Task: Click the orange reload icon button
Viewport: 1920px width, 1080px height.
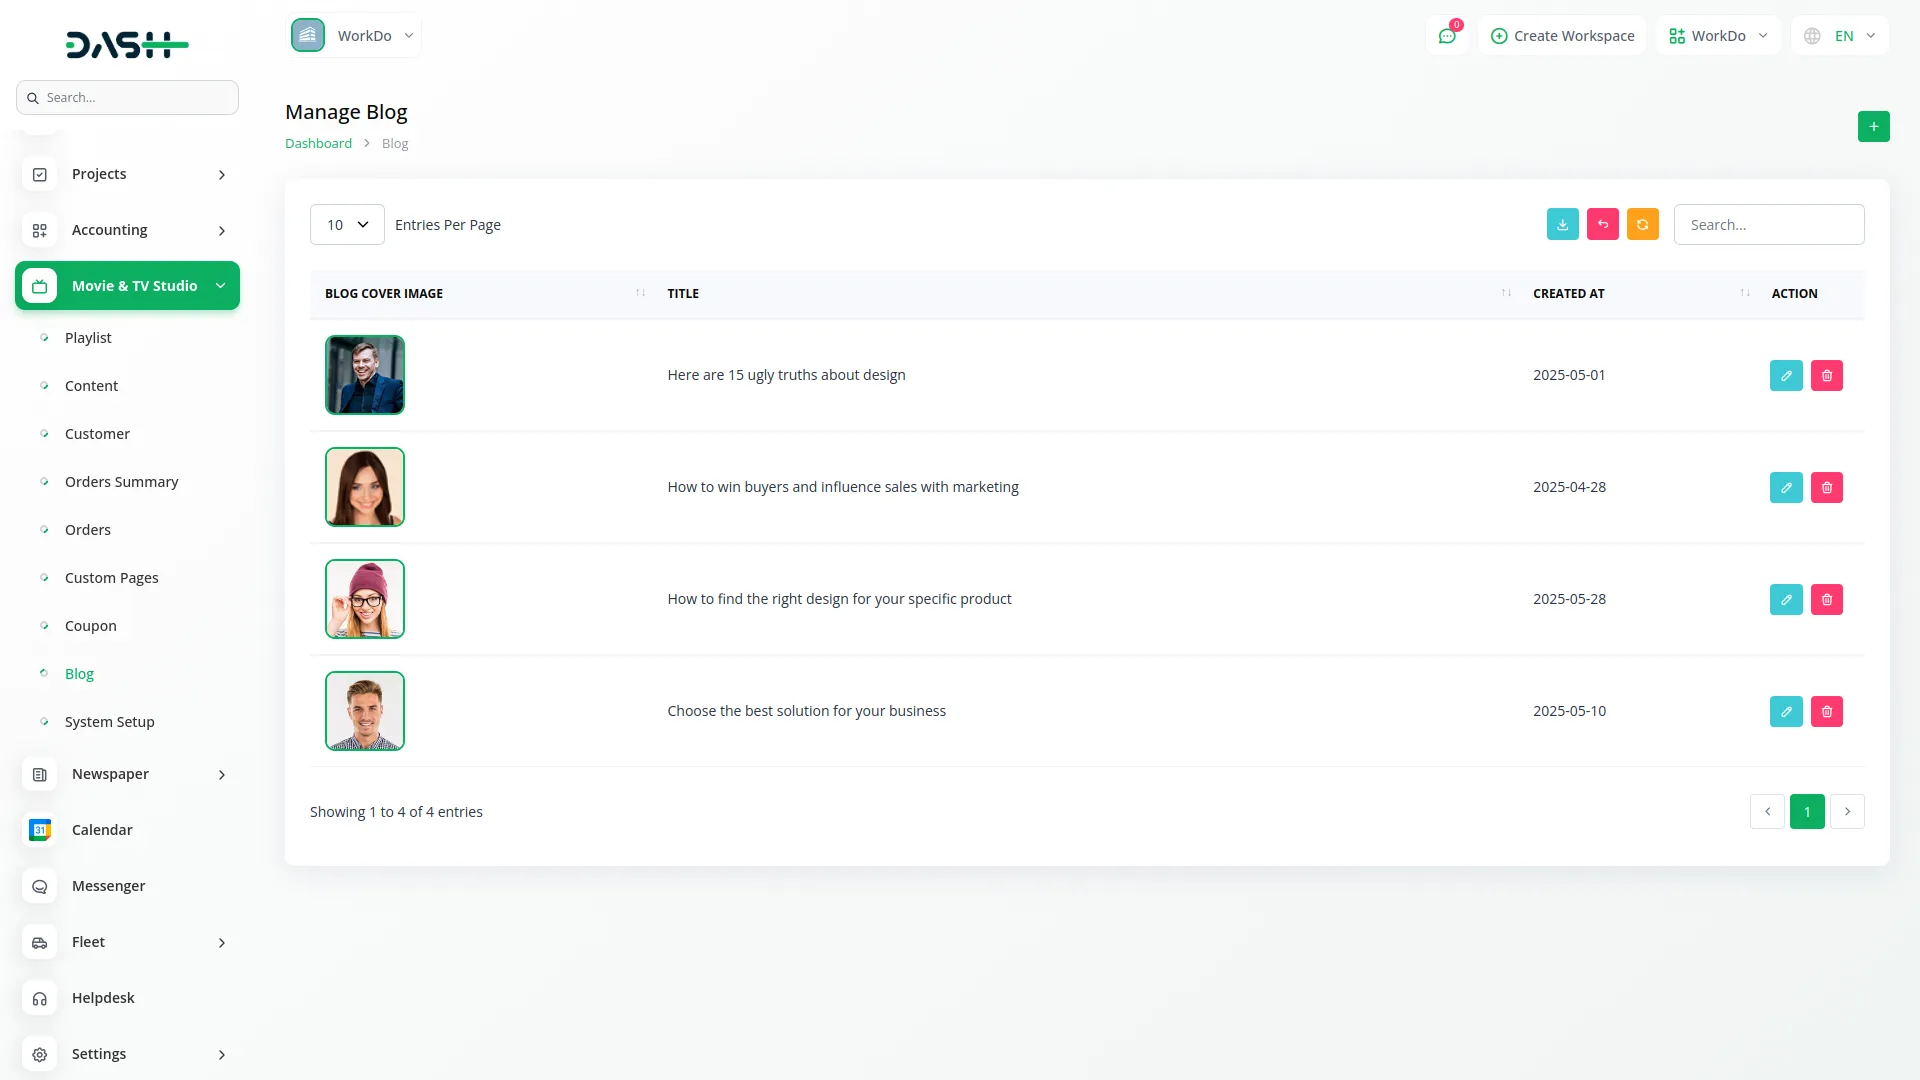Action: coord(1642,225)
